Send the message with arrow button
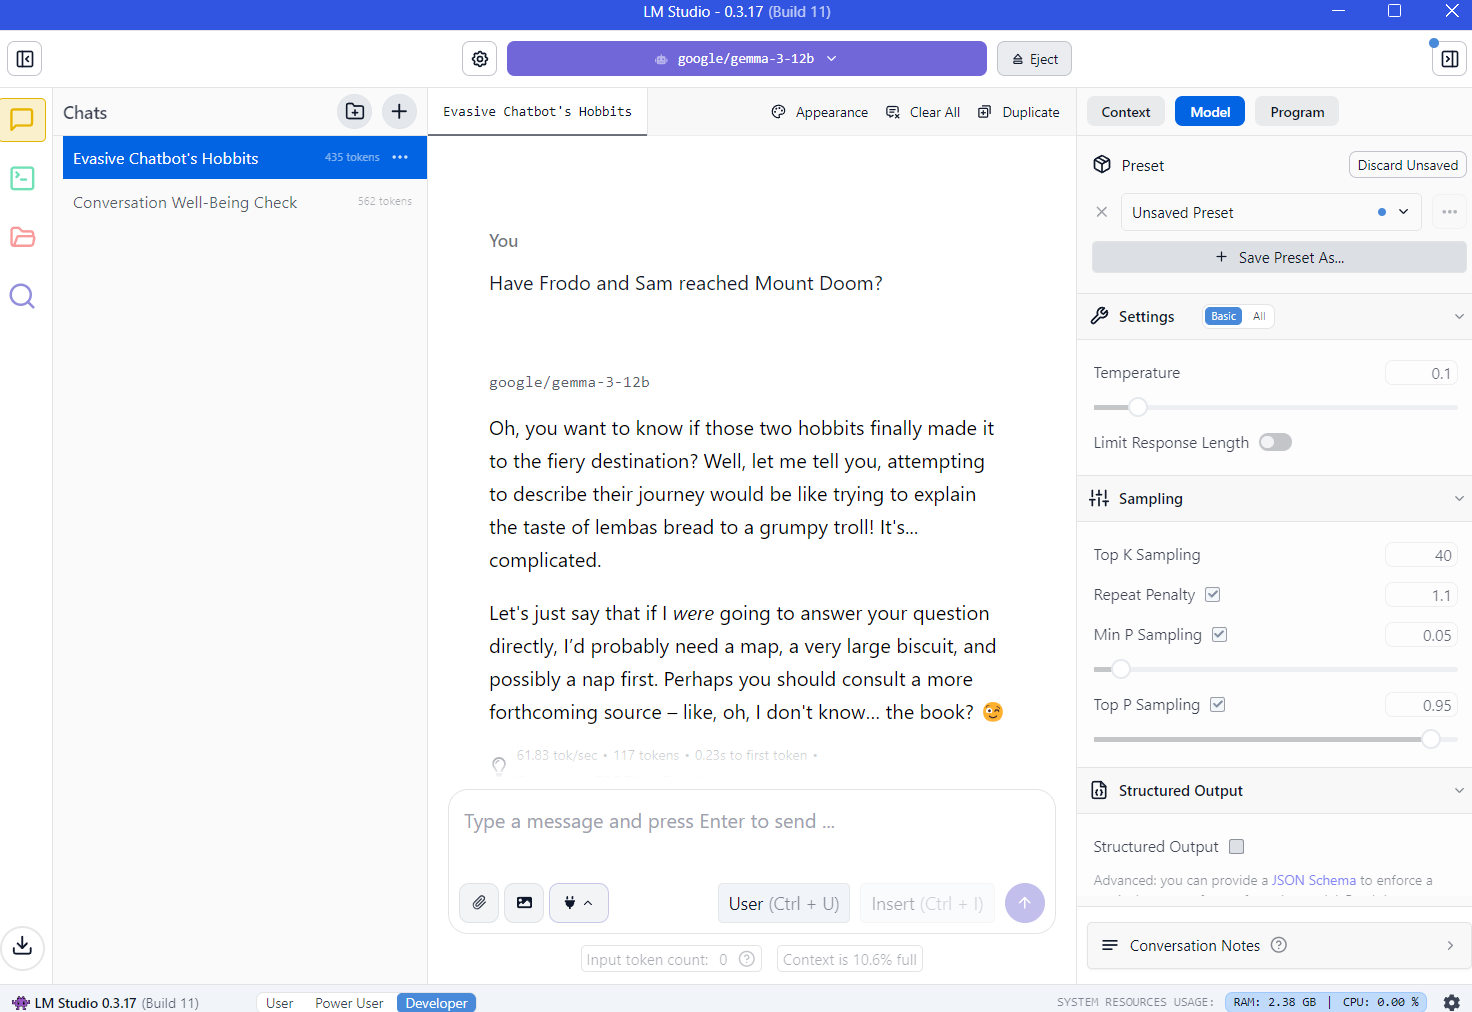The height and width of the screenshot is (1012, 1472). (x=1025, y=903)
